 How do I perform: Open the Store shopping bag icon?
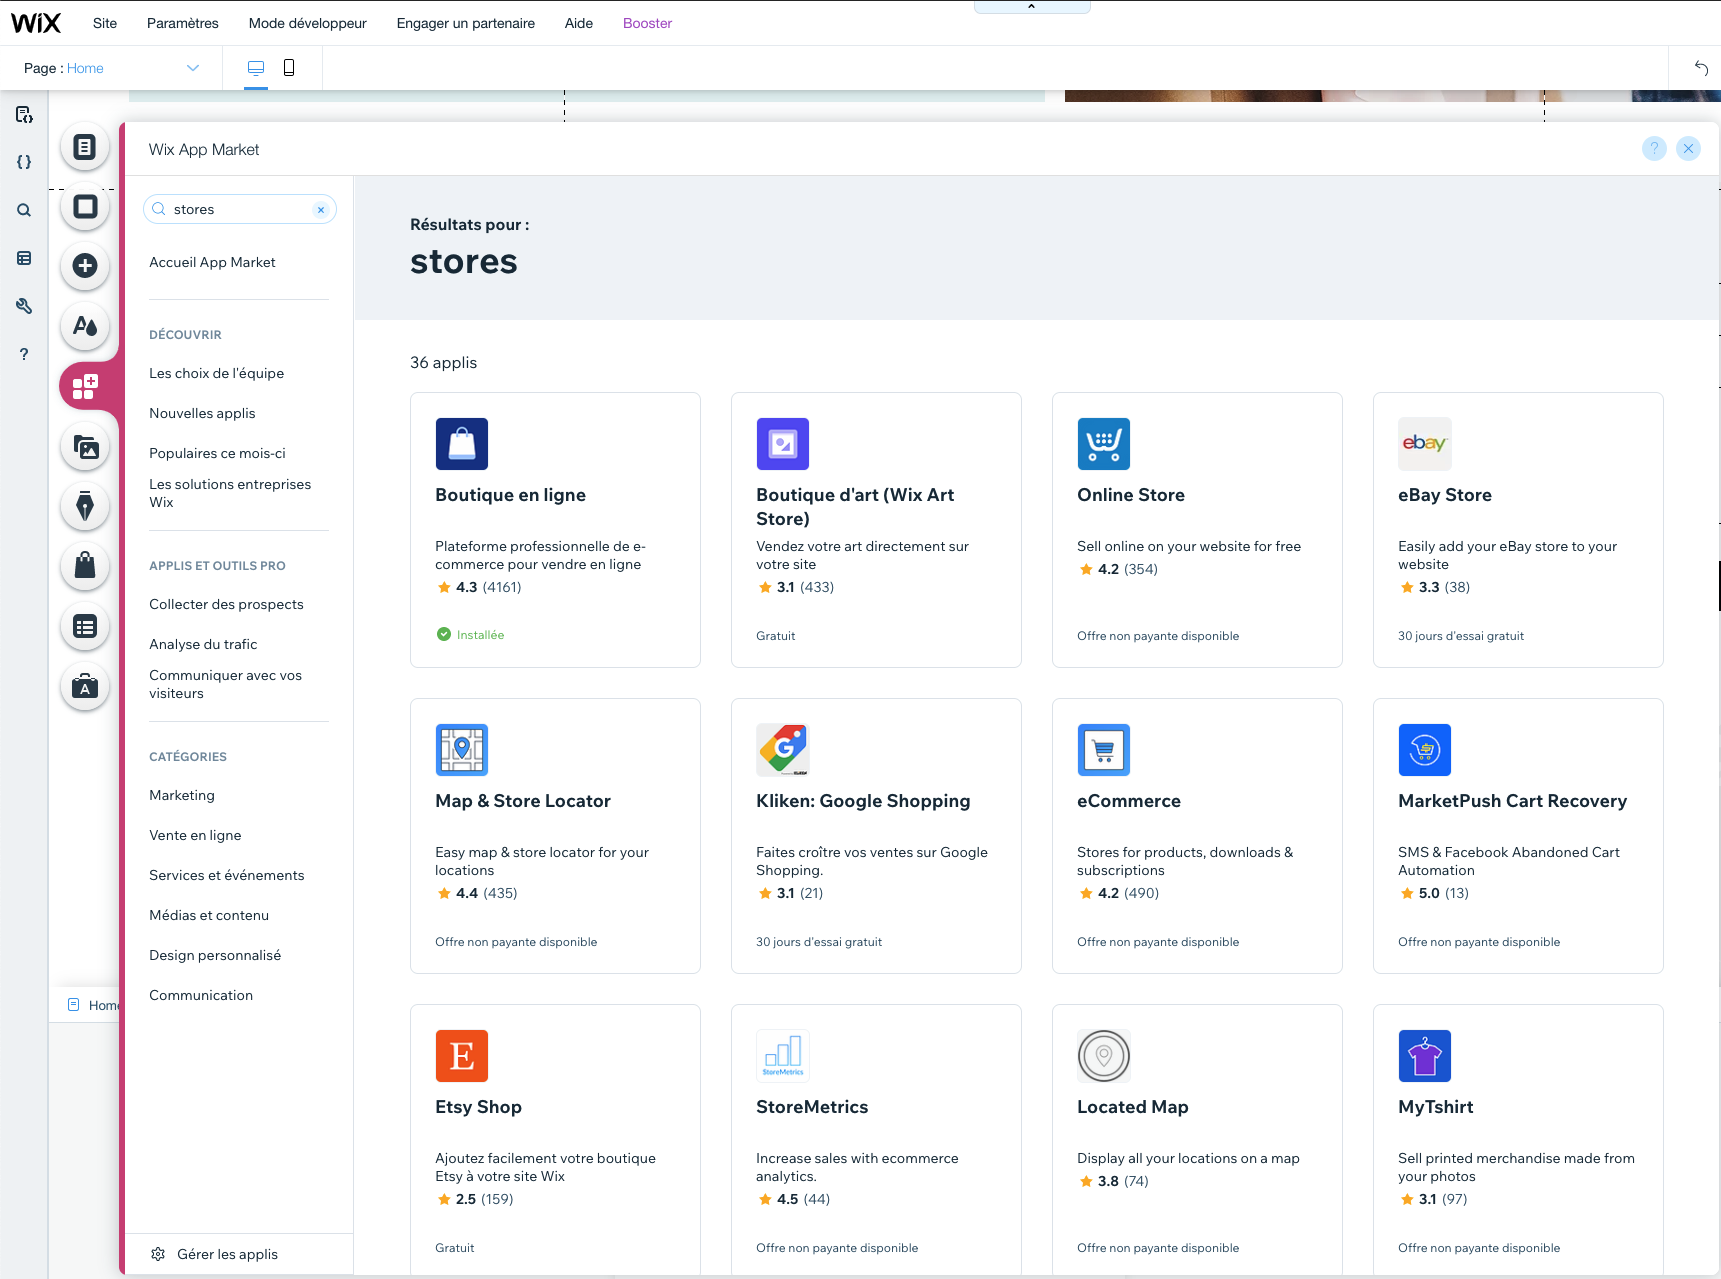[x=85, y=566]
